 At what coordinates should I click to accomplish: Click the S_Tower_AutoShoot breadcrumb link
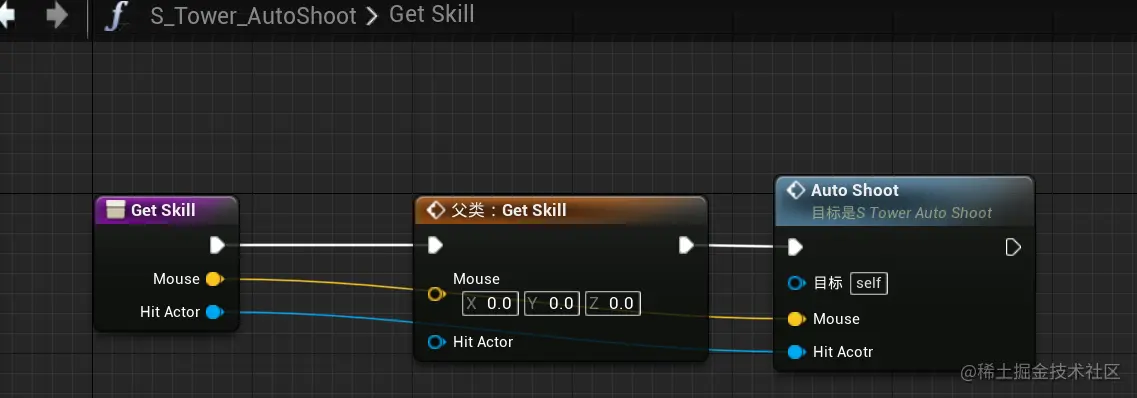coord(254,16)
